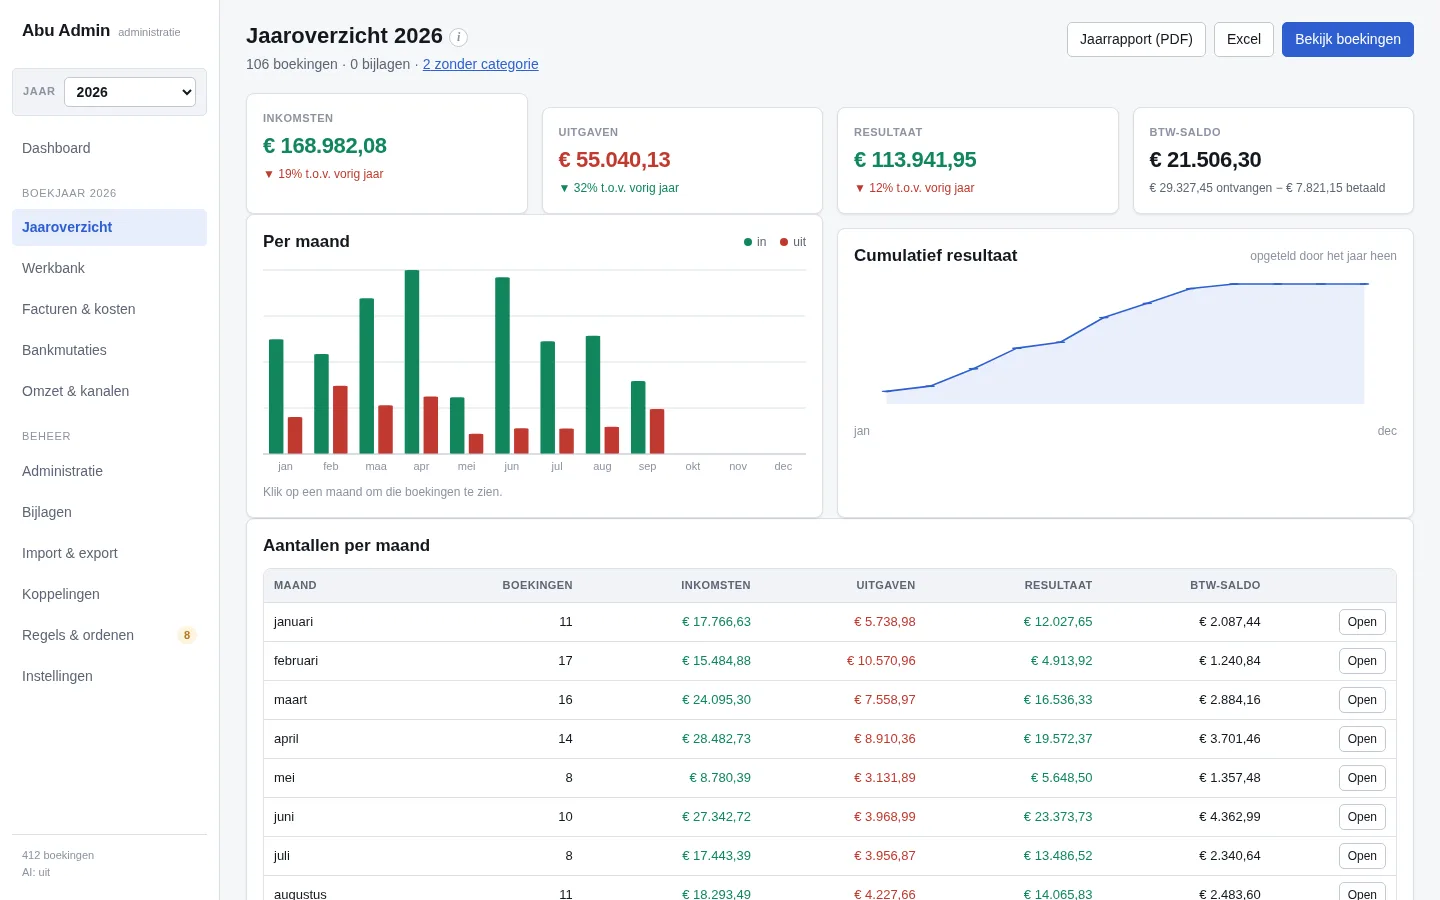Open Bankmutaties from the sidebar

pos(109,350)
